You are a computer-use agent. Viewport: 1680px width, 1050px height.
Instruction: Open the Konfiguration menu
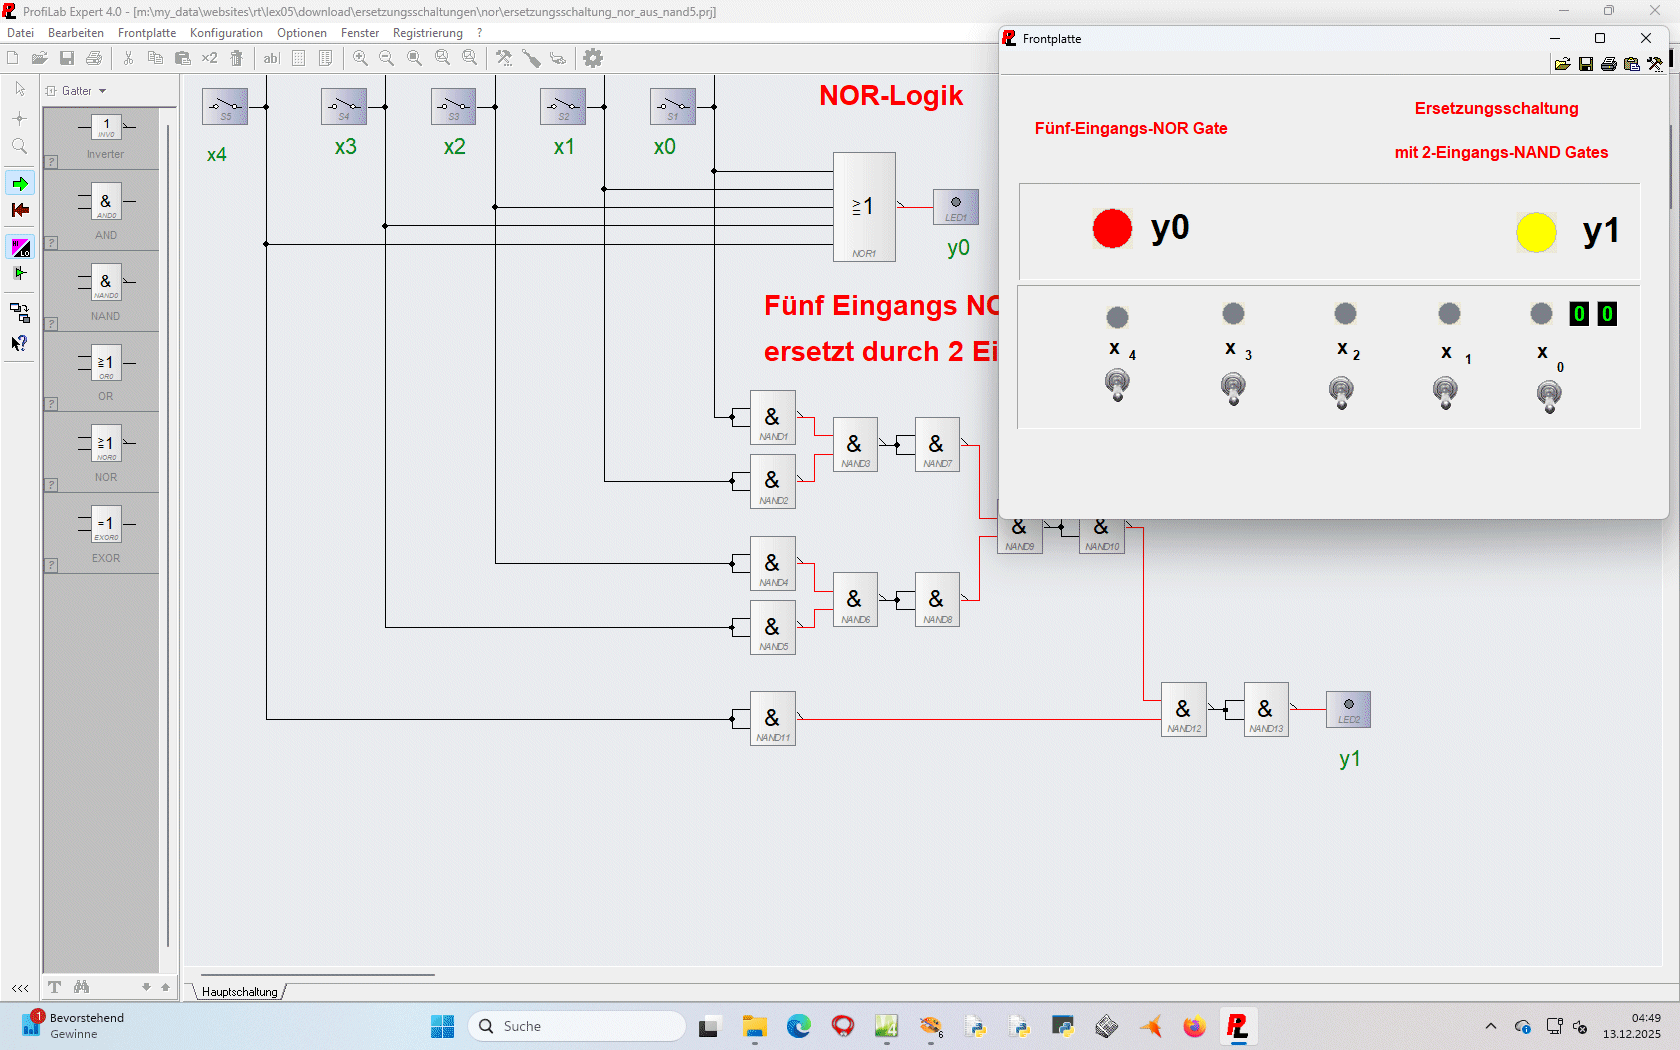pos(226,33)
